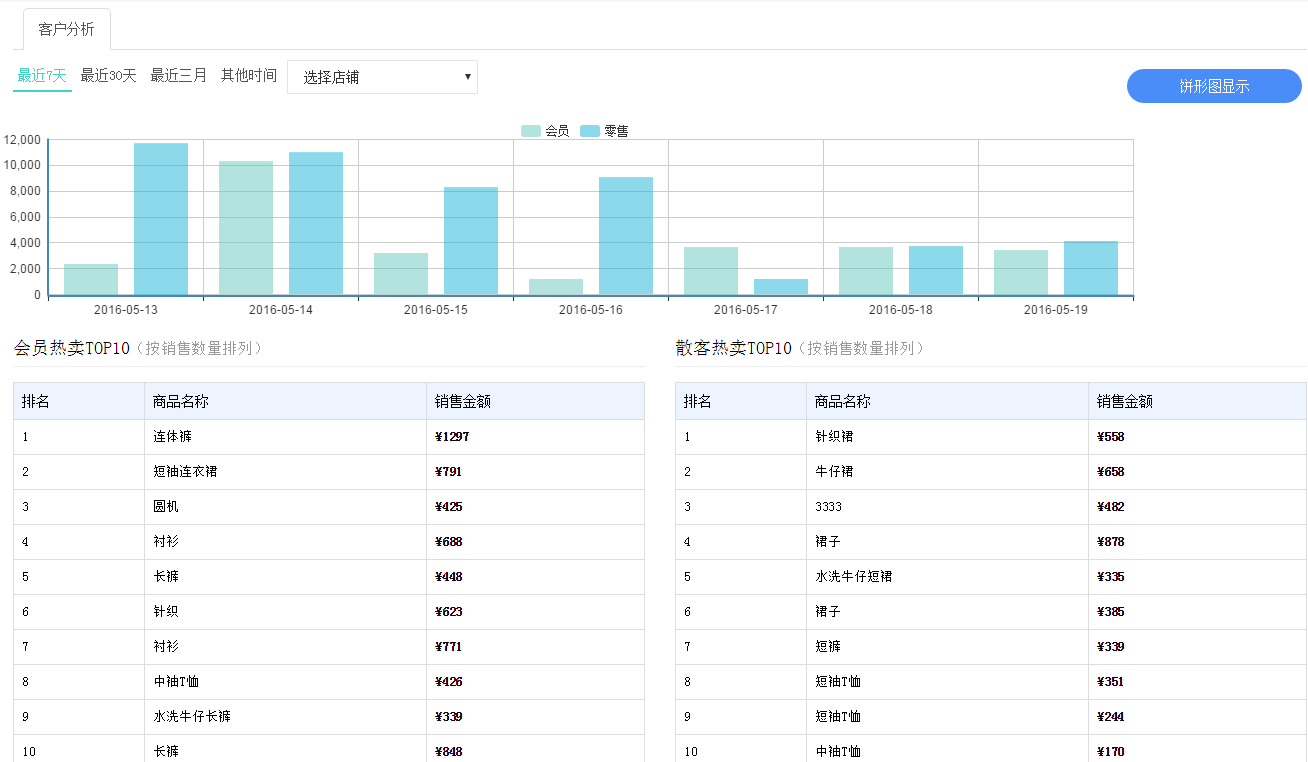This screenshot has width=1308, height=762.
Task: Click the ¥558 sales amount
Action: (1111, 437)
